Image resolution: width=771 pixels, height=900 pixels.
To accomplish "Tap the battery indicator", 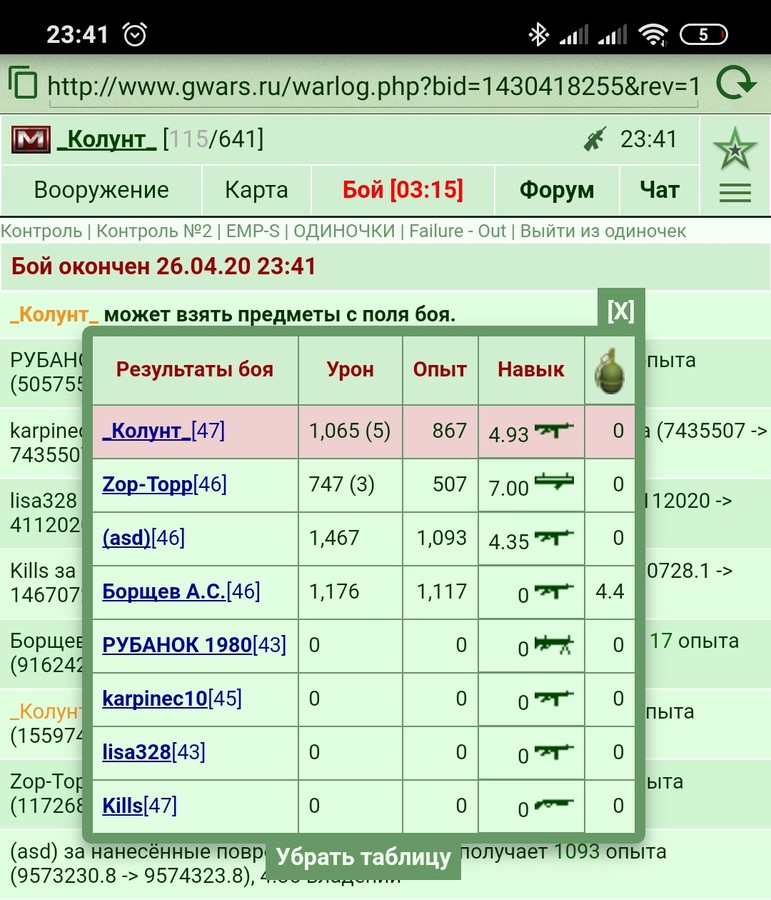I will [x=703, y=34].
